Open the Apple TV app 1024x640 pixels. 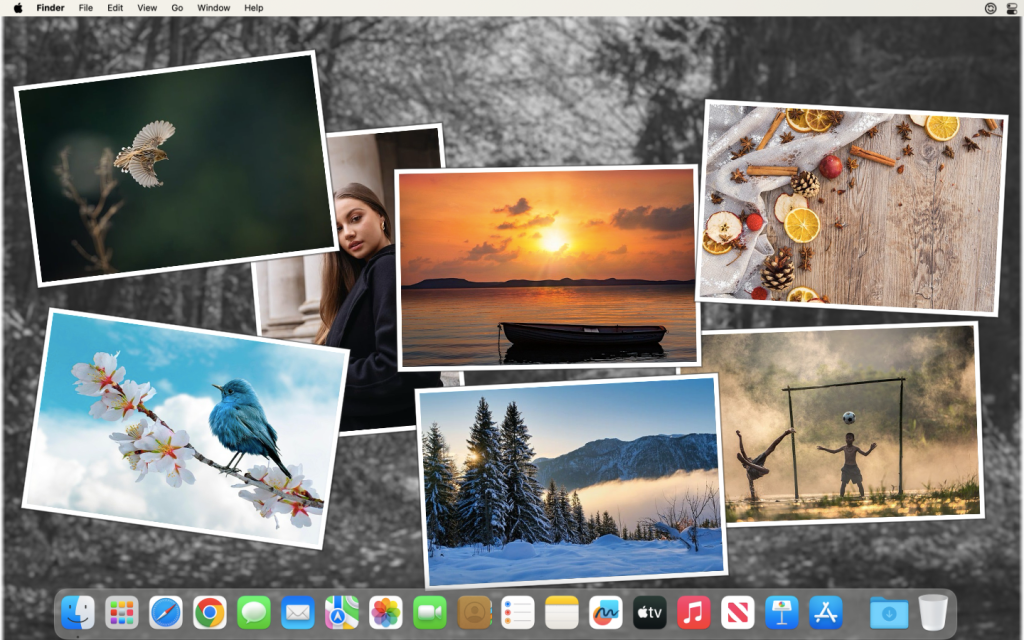(x=649, y=613)
